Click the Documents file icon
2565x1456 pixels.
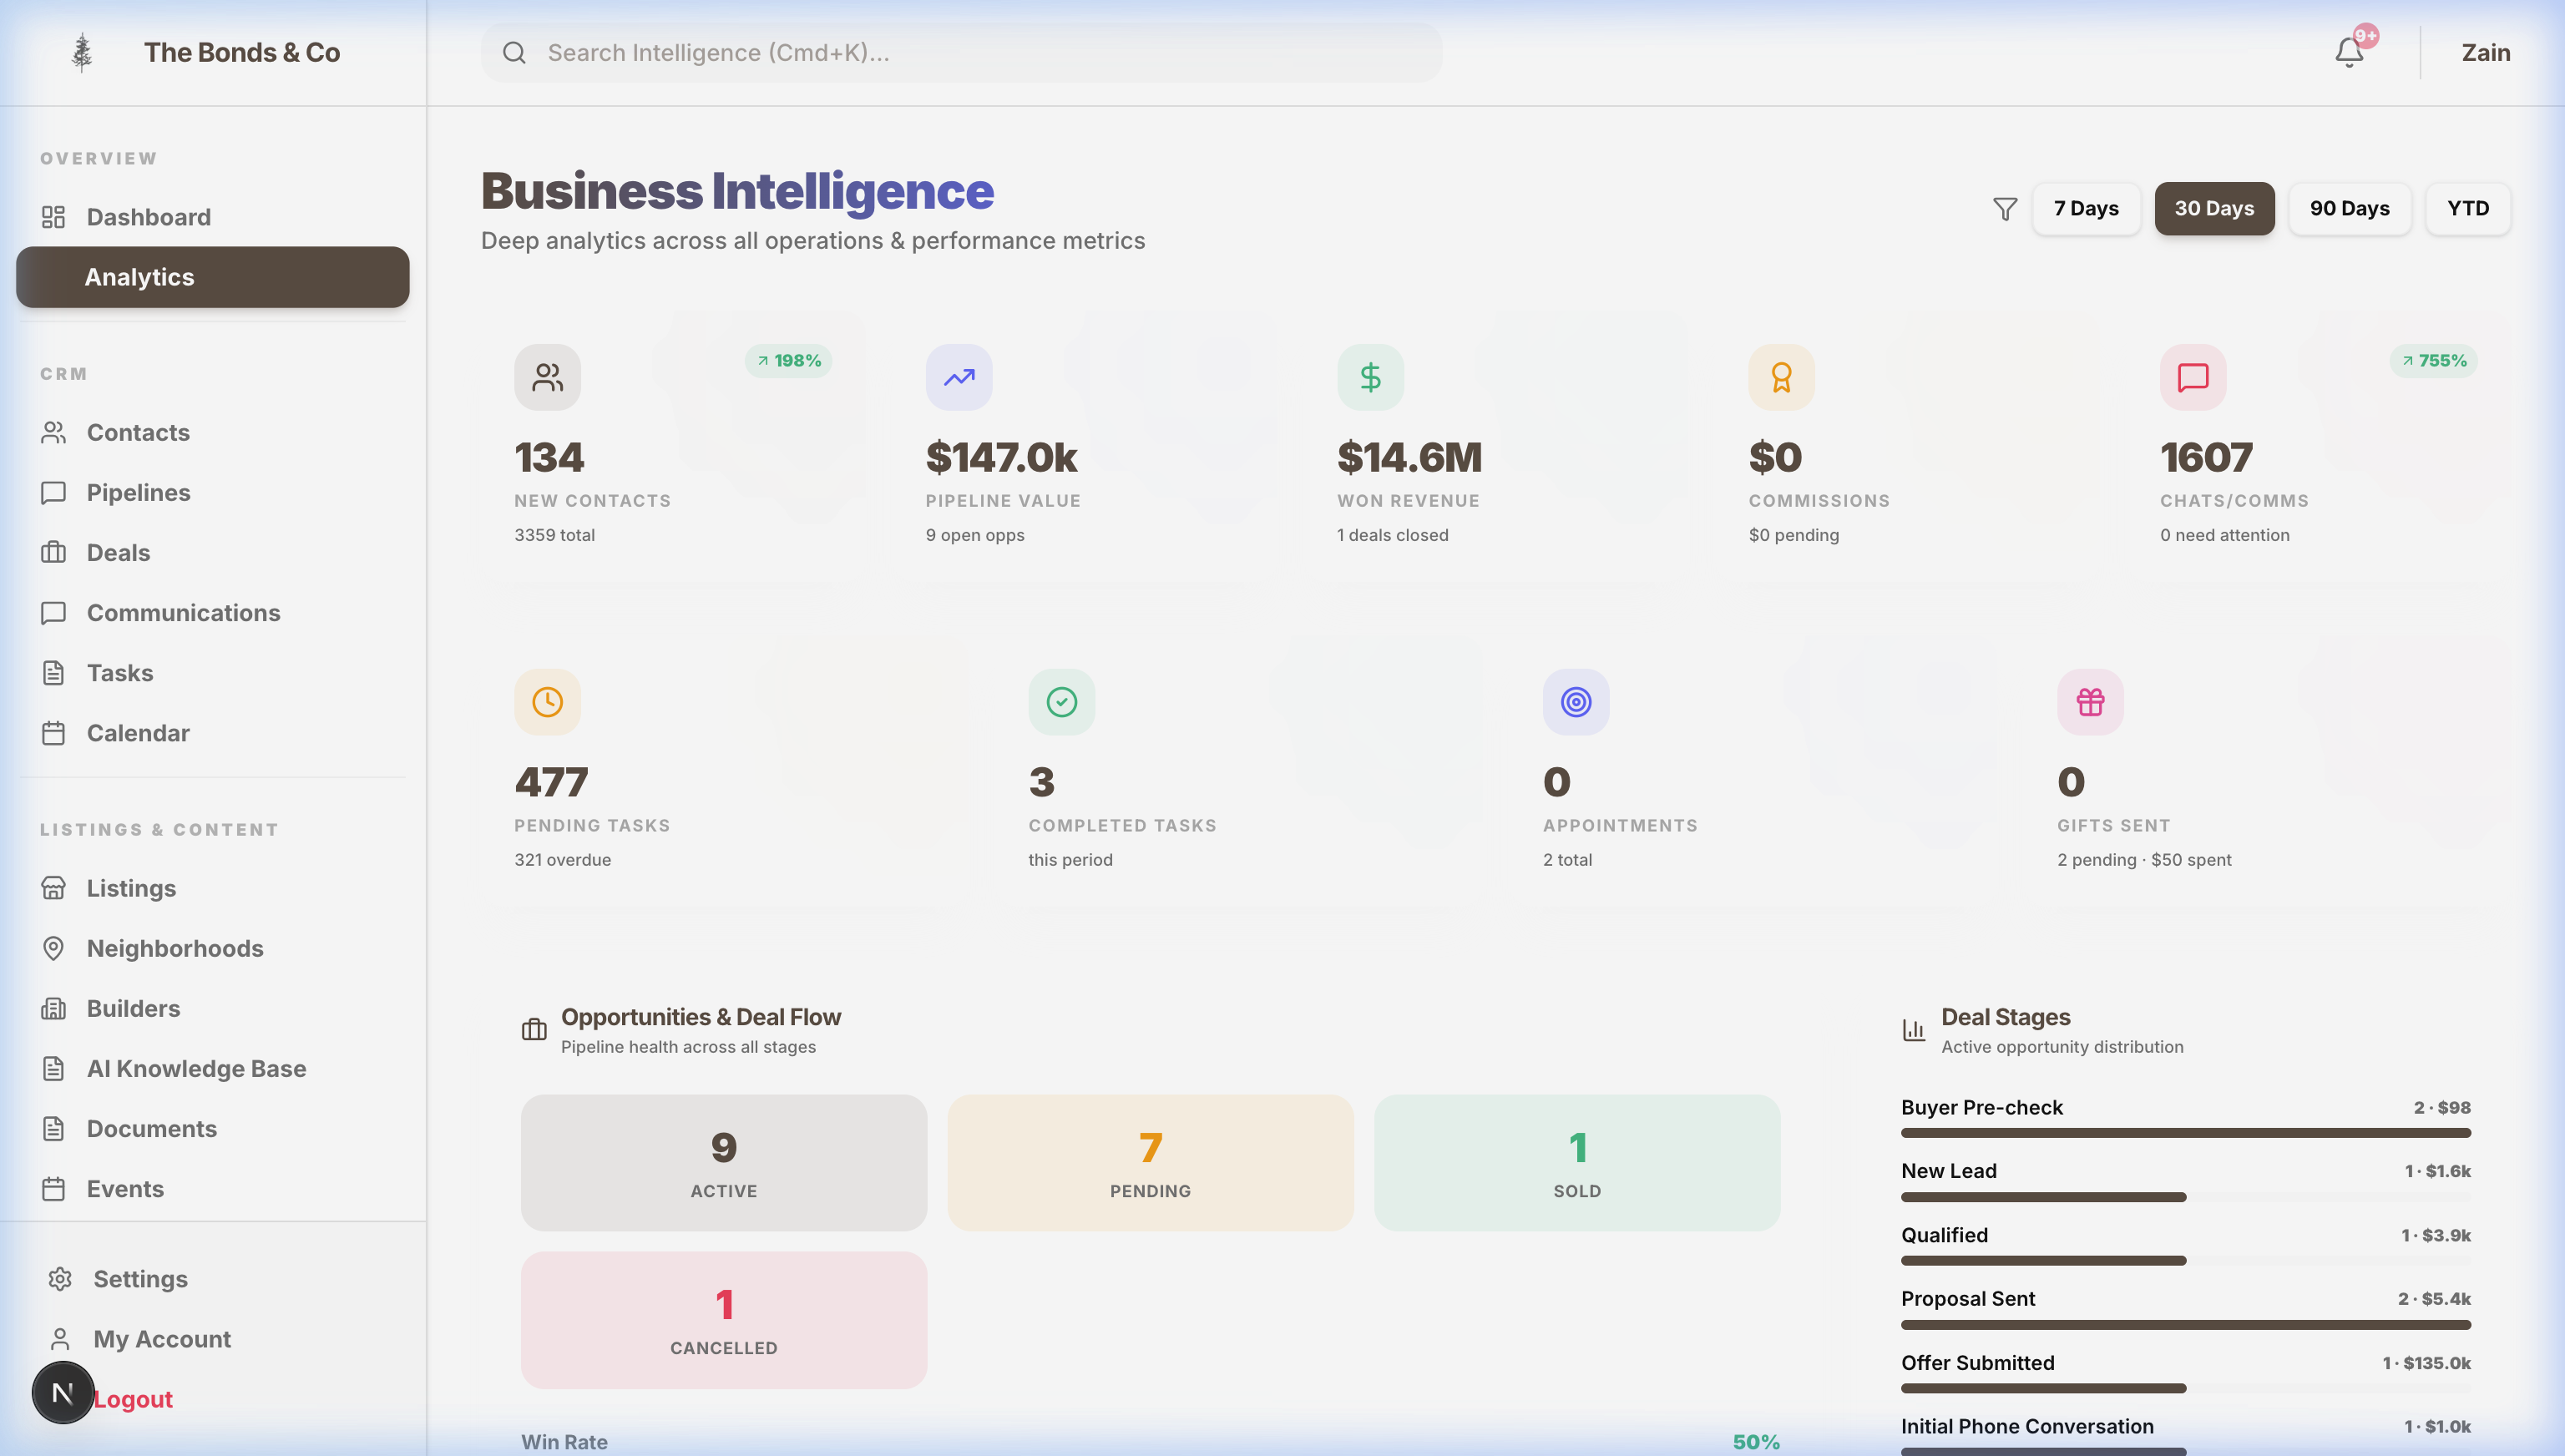(x=54, y=1128)
